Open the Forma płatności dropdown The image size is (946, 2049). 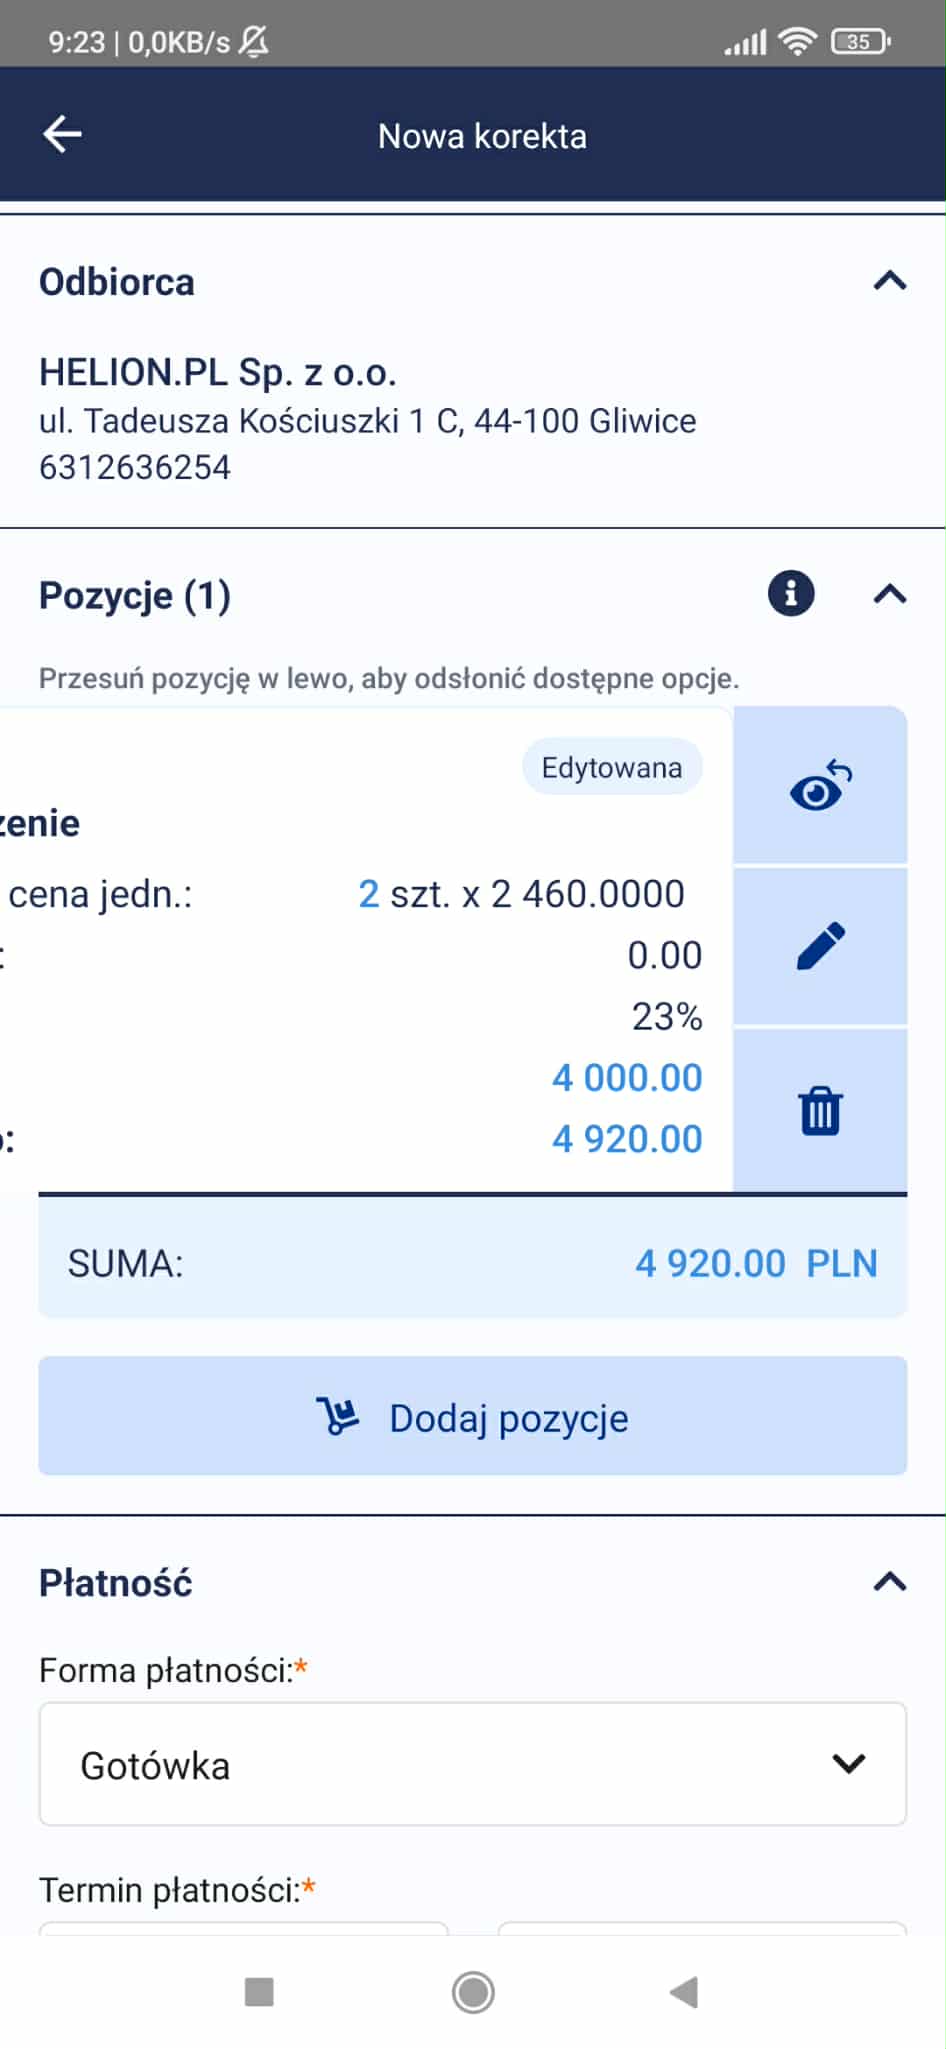coord(473,1764)
